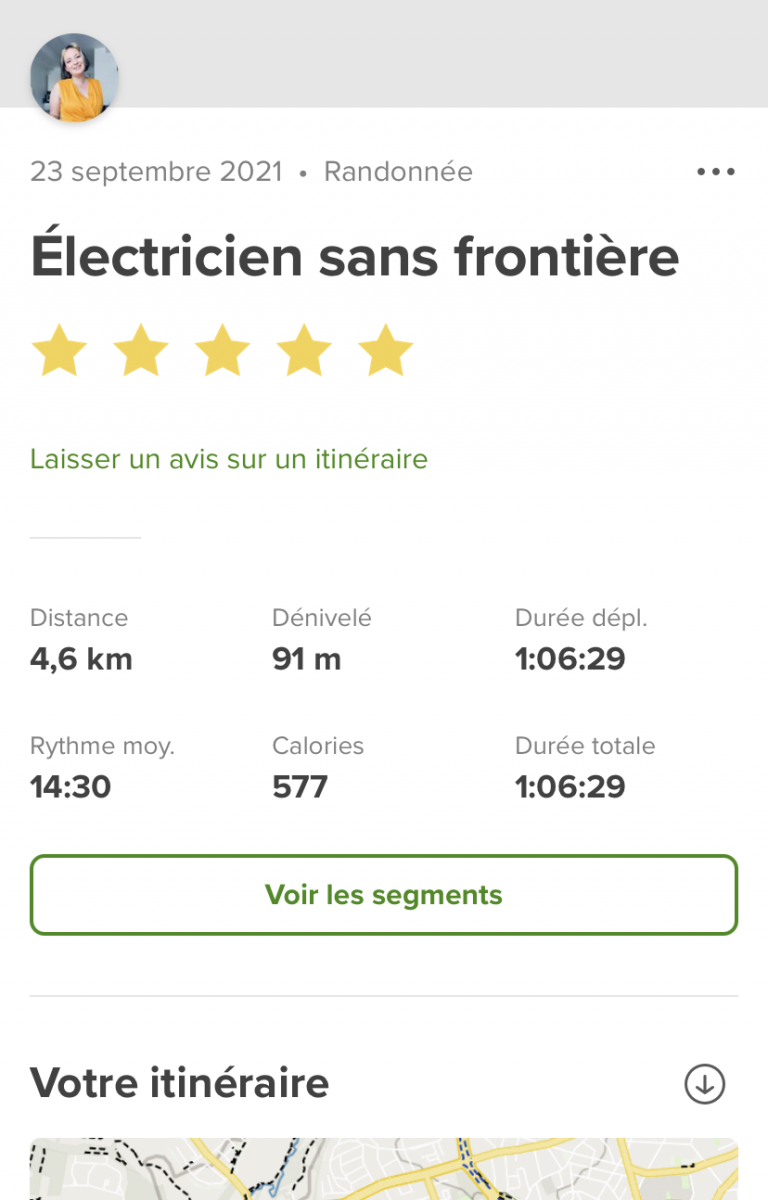Tap the Votre itinéraire section heading
Screen dimensions: 768x1200
coord(180,1083)
